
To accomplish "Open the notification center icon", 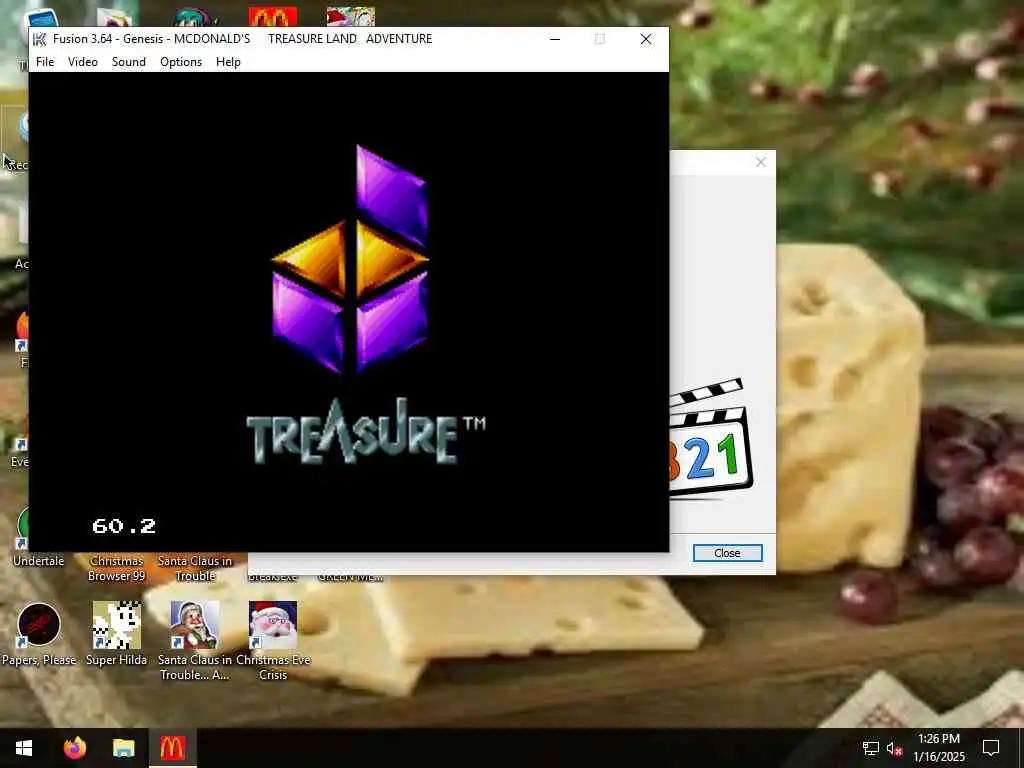I will click(x=991, y=748).
